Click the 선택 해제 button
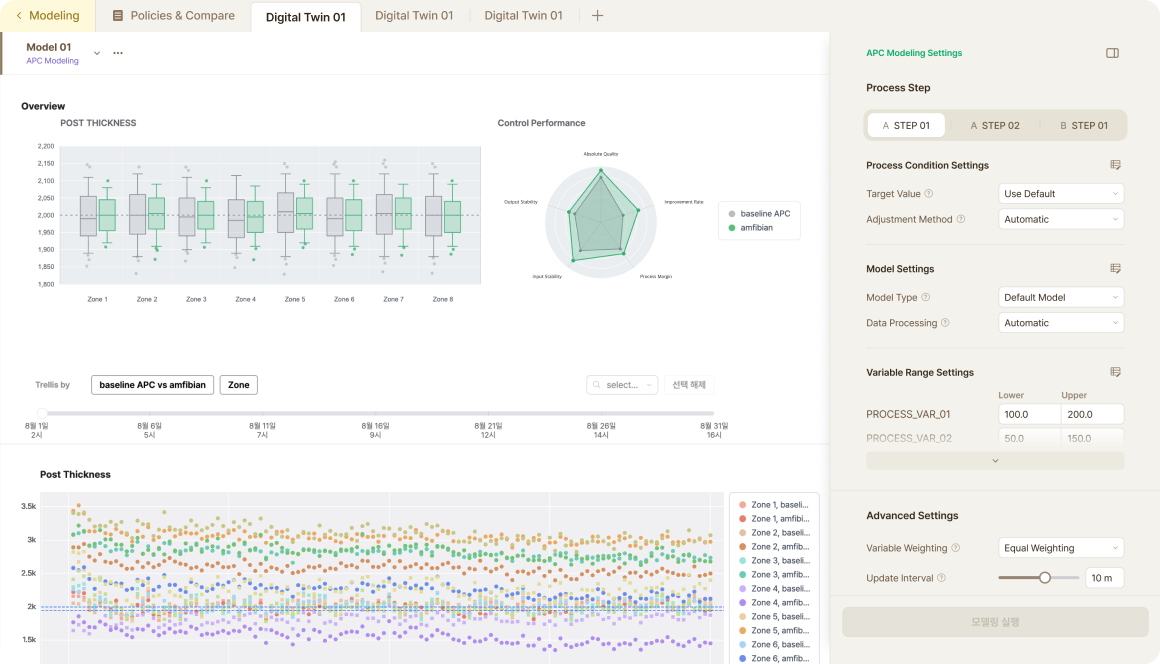Screen dimensions: 1160x664 (x=689, y=384)
